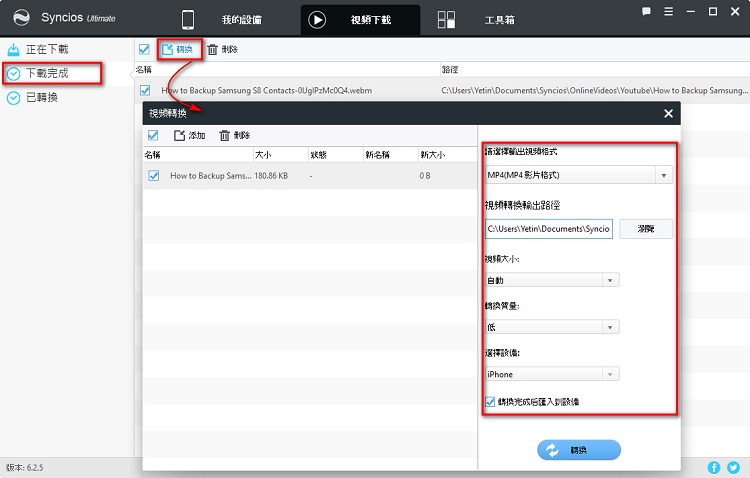Click the blue 轉換 convert button
Image resolution: width=750 pixels, height=478 pixels.
click(x=579, y=450)
